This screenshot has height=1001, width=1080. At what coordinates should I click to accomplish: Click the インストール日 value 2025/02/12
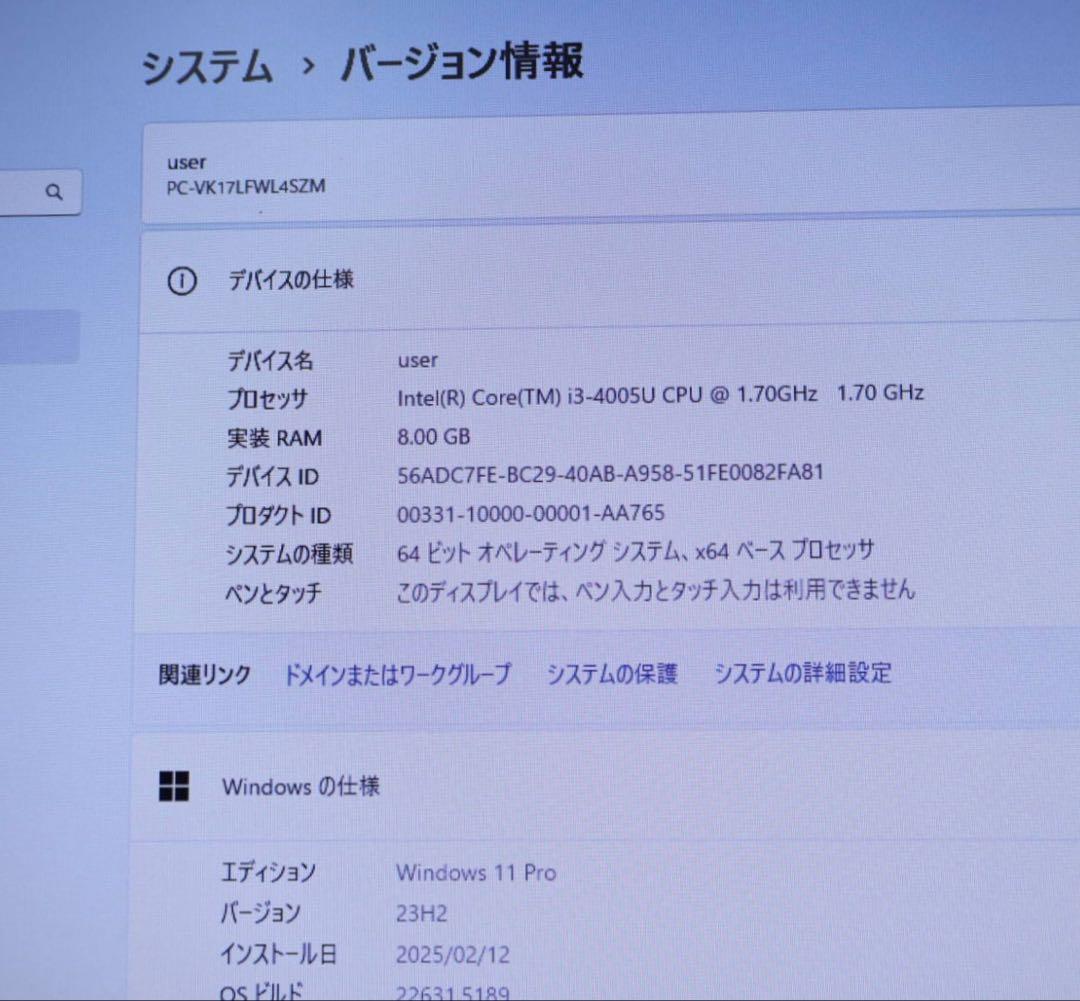[x=452, y=954]
